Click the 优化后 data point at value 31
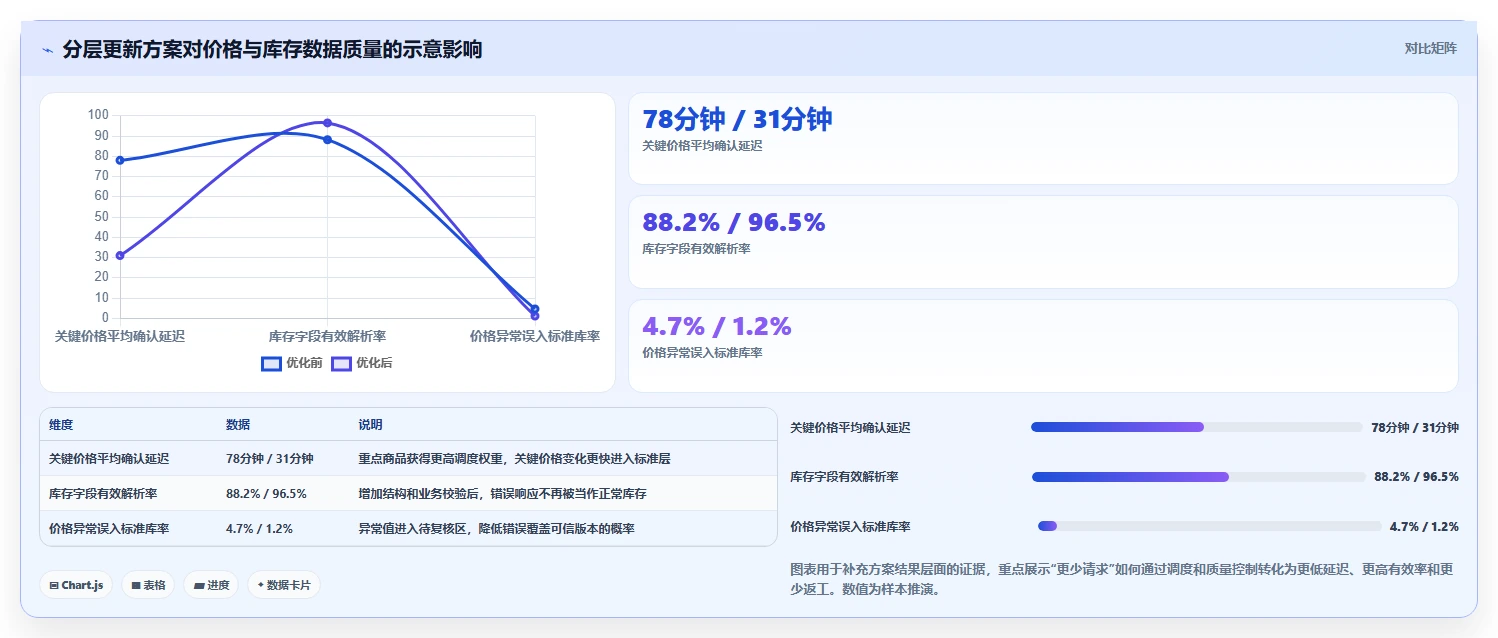Screen dimensions: 1498x638 [120, 255]
